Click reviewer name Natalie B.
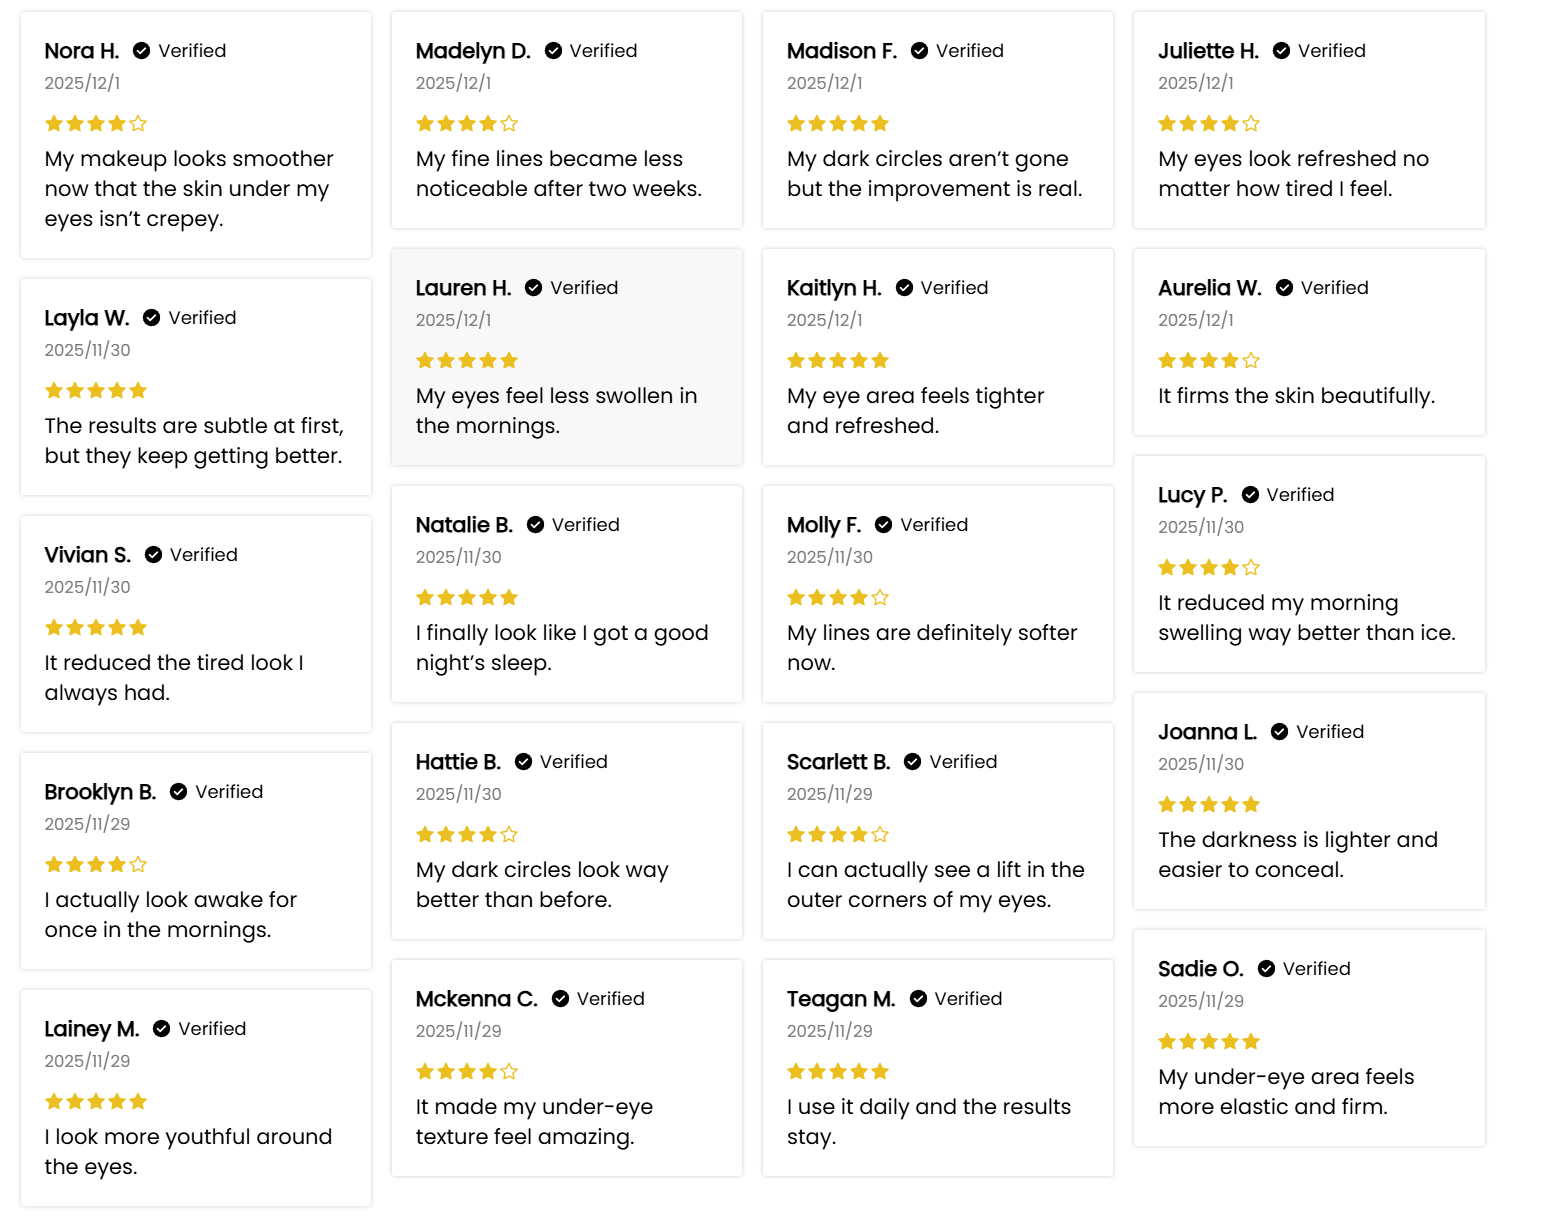Image resolution: width=1550 pixels, height=1229 pixels. (464, 525)
